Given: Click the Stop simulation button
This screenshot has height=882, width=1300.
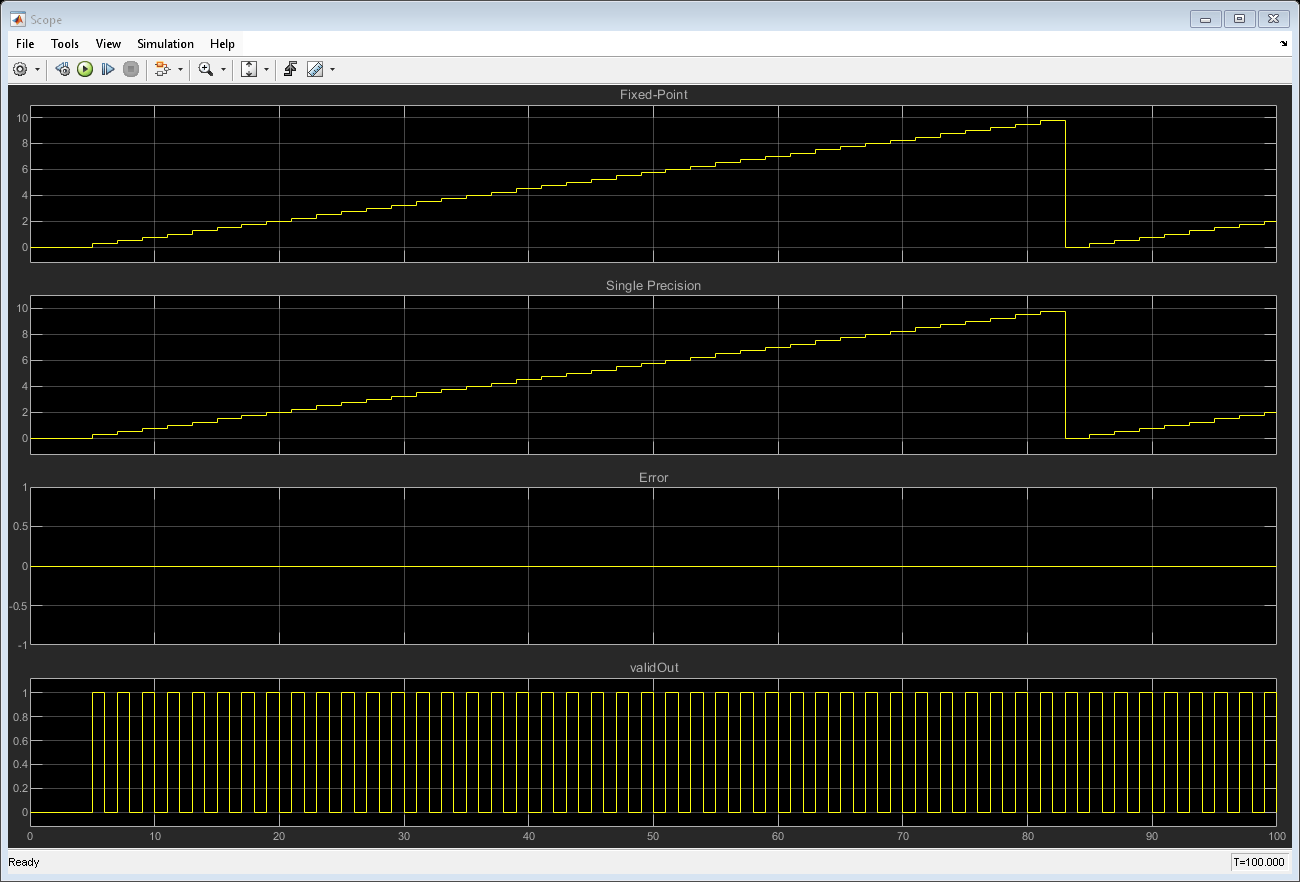Looking at the screenshot, I should (131, 69).
